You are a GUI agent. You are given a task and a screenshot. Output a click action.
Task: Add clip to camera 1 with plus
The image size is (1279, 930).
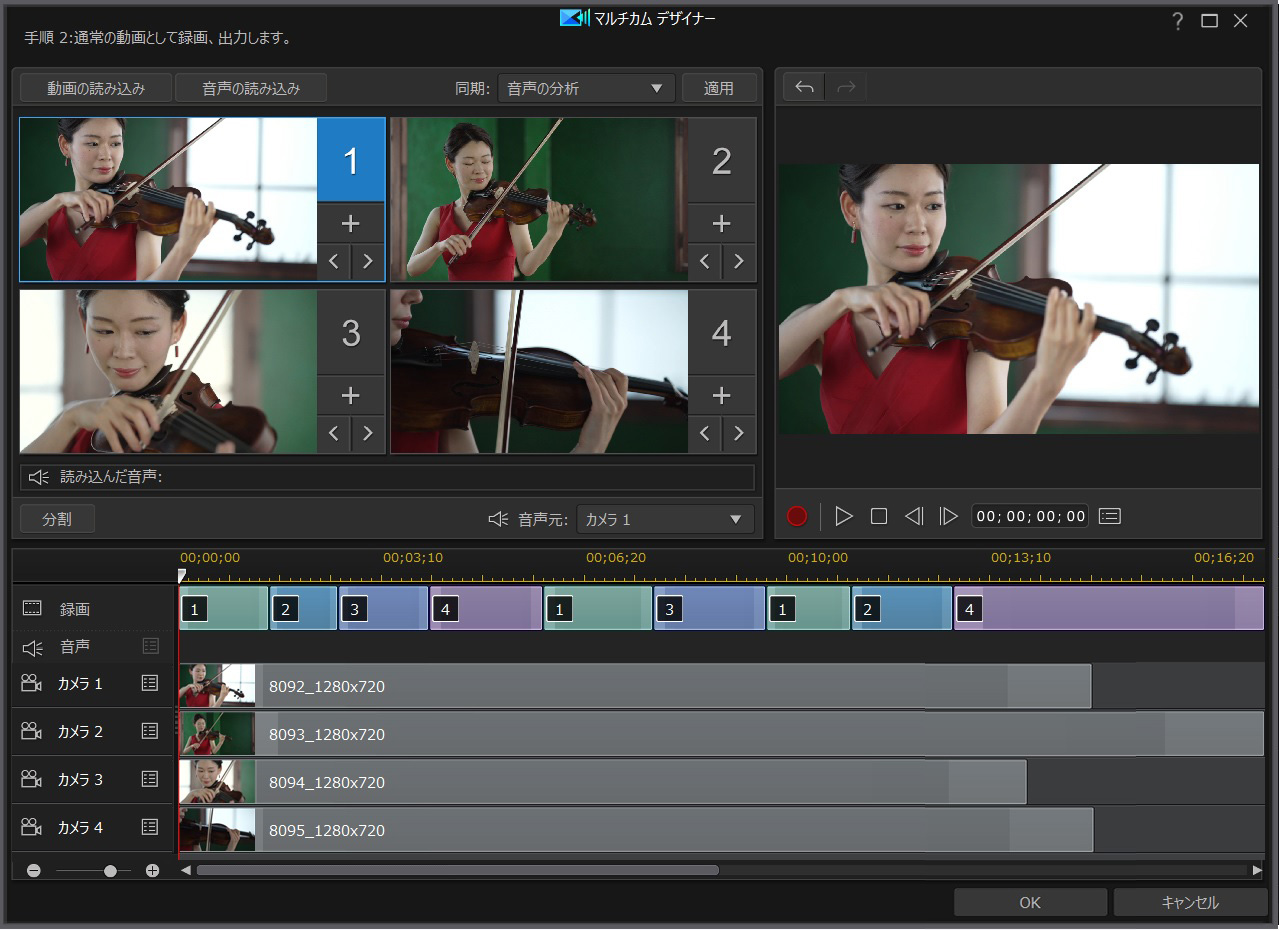[351, 222]
